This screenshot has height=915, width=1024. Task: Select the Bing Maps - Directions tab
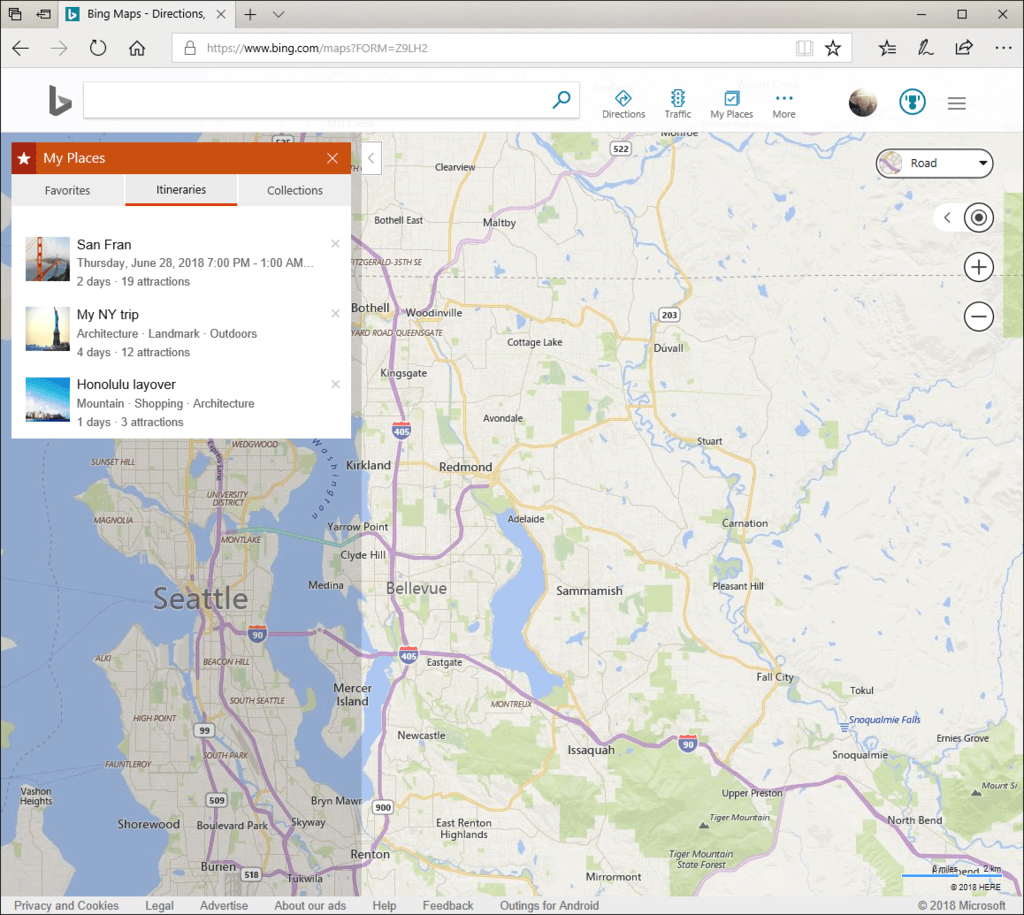click(x=145, y=14)
